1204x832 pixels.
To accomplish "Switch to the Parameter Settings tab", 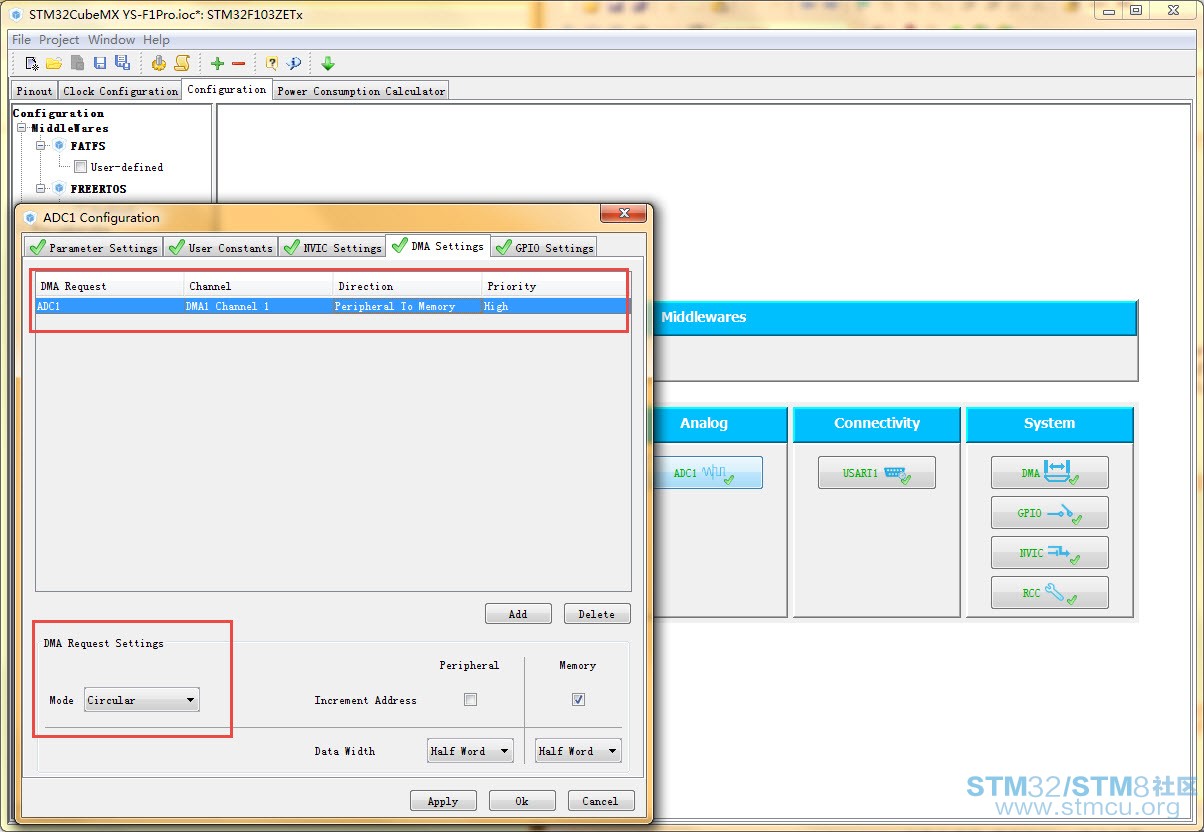I will 93,247.
